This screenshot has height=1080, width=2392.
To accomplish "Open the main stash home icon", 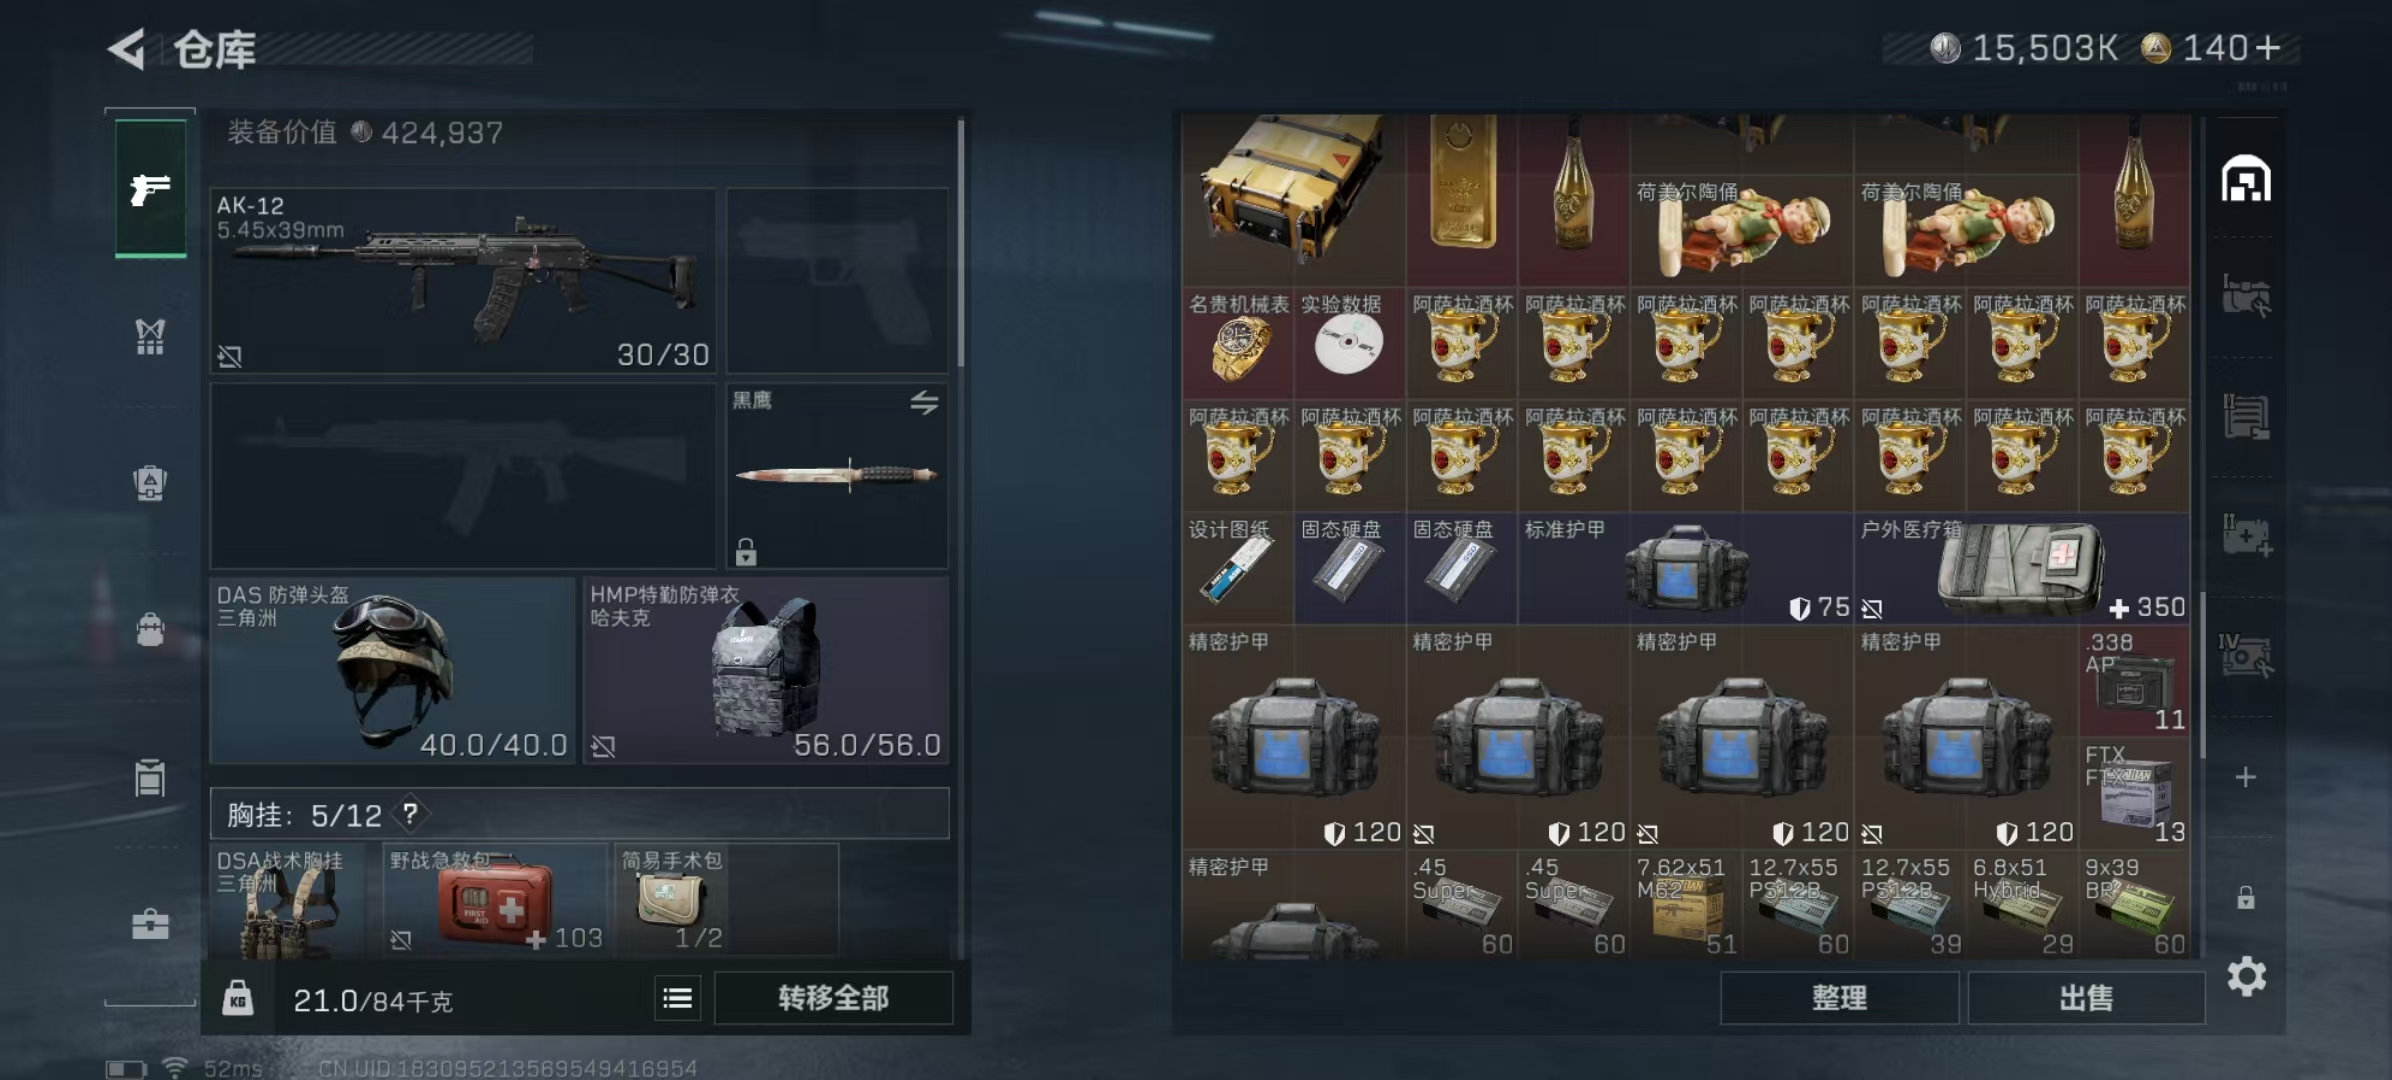I will click(x=2246, y=180).
